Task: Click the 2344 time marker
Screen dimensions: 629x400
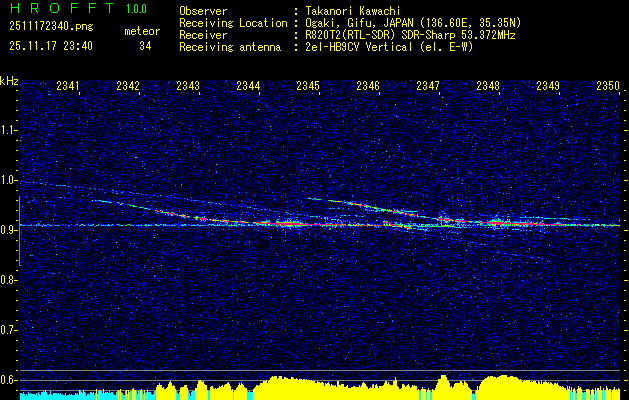Action: (x=248, y=86)
